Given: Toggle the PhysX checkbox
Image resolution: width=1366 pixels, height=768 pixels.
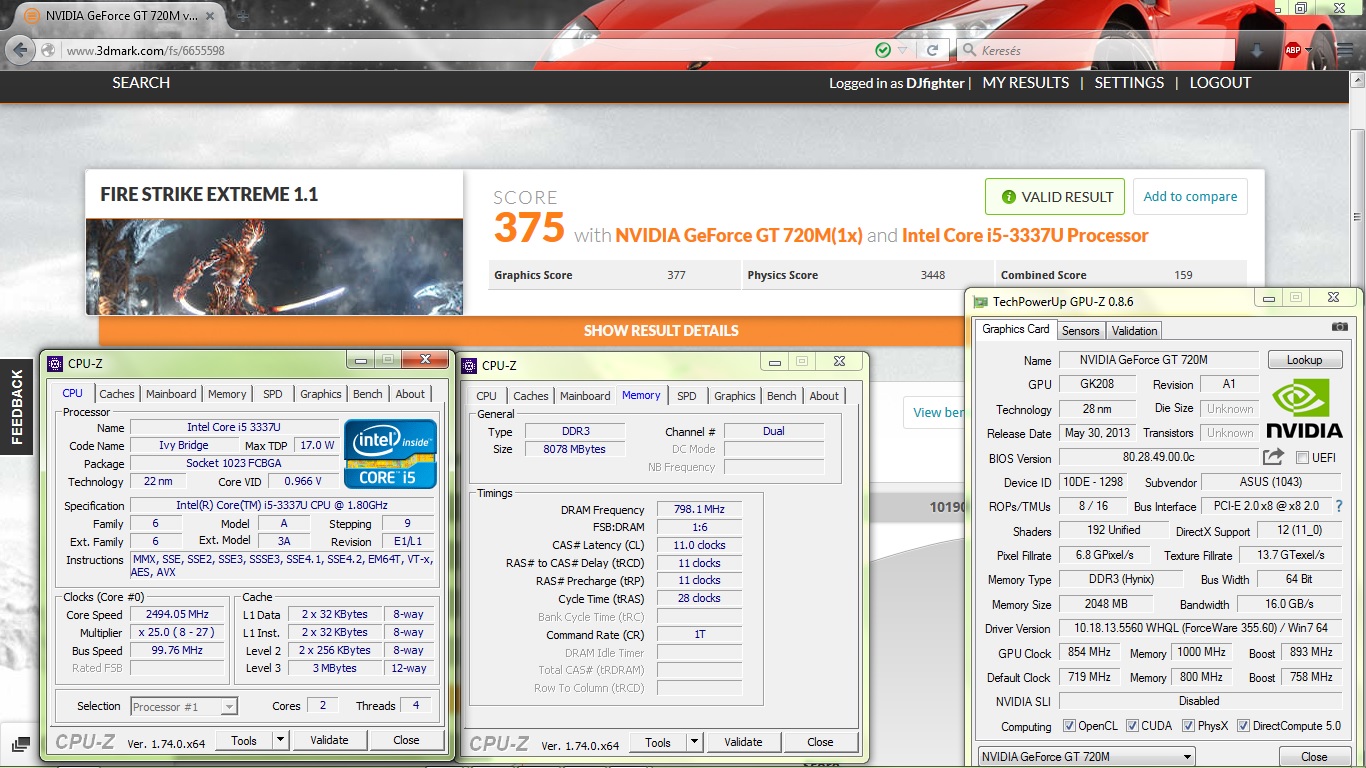Looking at the screenshot, I should (1188, 726).
